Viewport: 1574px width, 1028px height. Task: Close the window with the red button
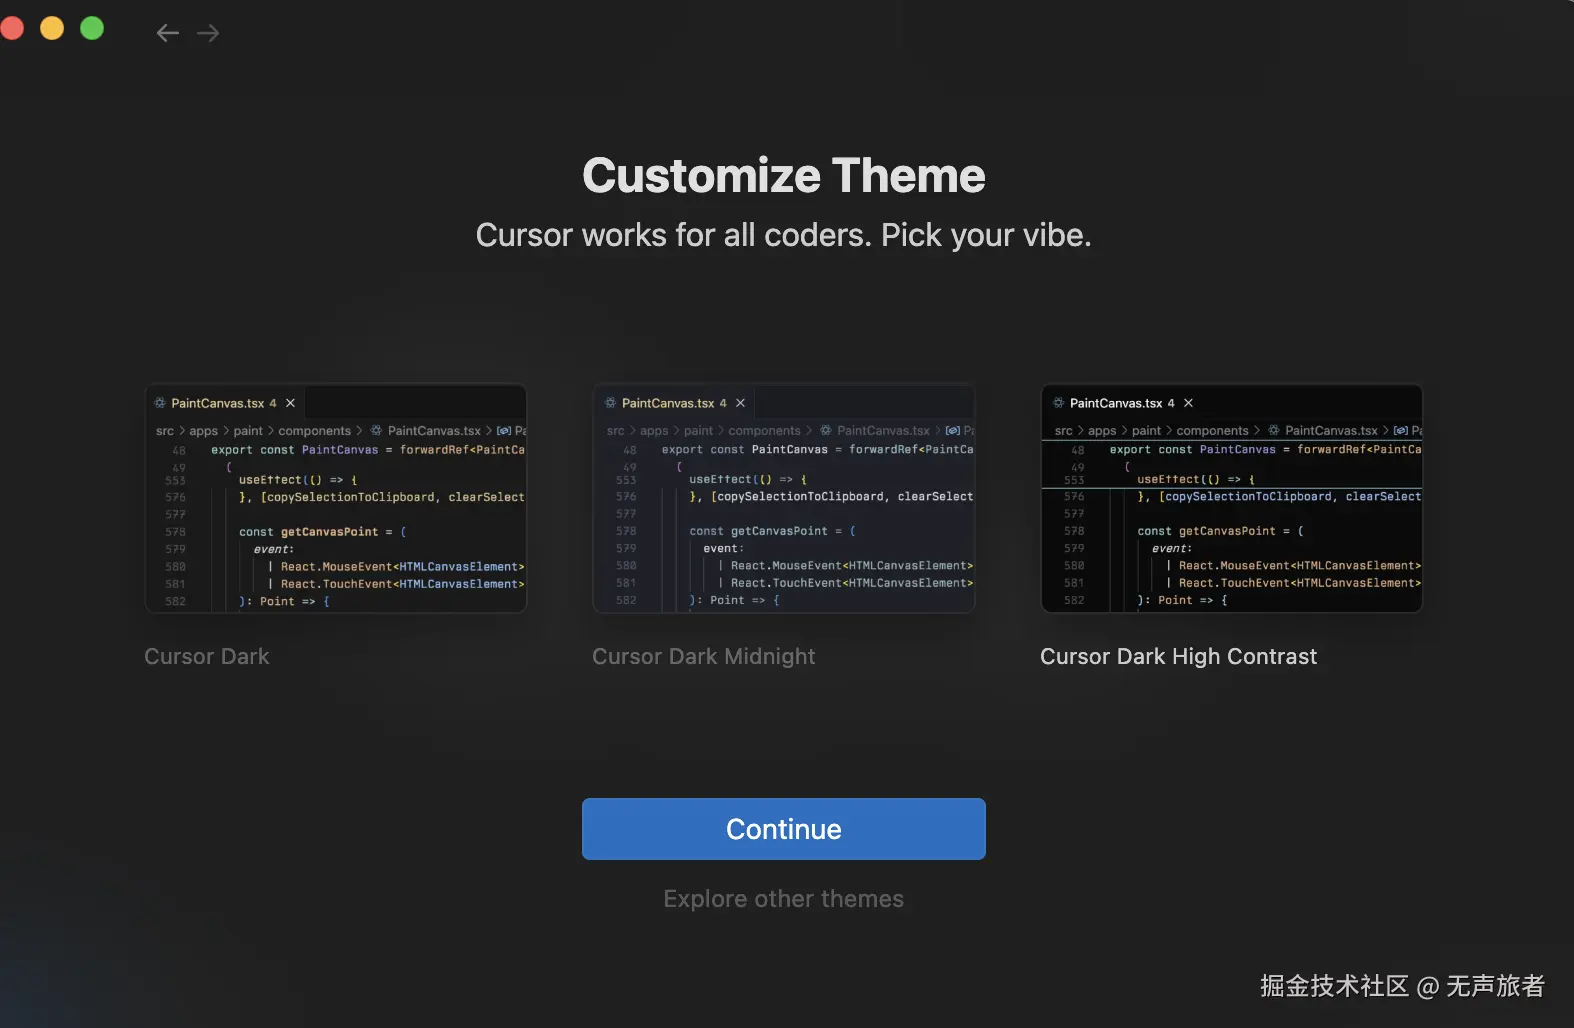point(11,28)
